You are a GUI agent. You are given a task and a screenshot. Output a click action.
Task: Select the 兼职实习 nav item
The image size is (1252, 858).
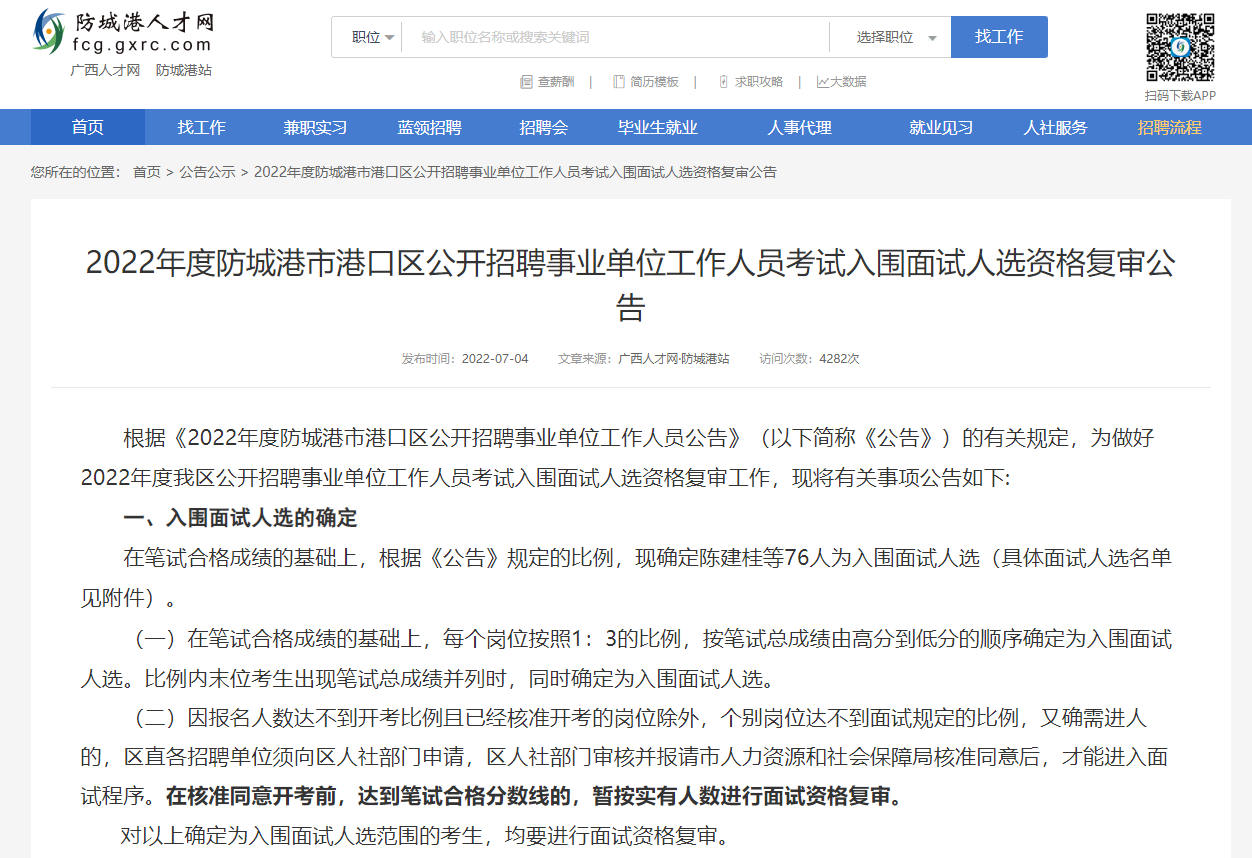pyautogui.click(x=315, y=127)
